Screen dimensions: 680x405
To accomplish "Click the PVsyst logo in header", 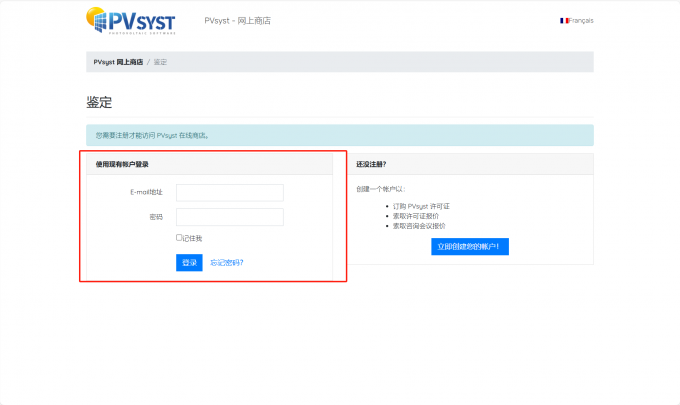I will [x=131, y=20].
